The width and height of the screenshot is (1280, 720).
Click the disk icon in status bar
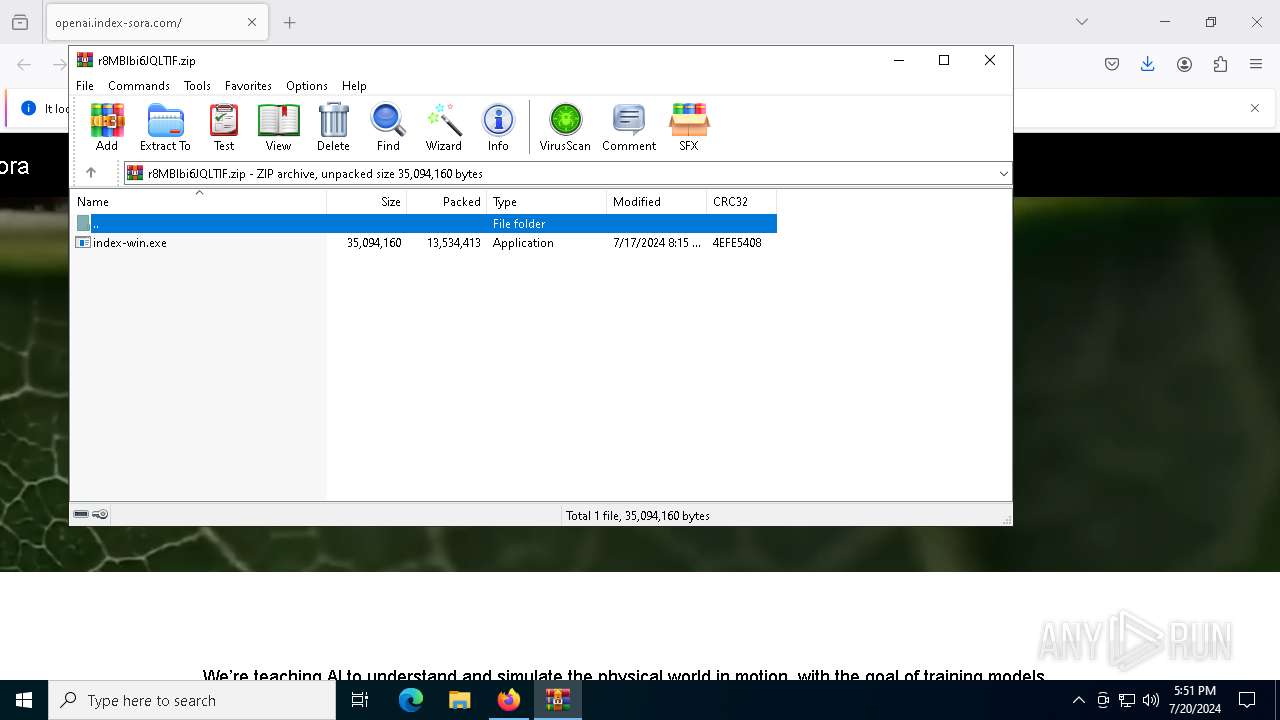pos(81,514)
